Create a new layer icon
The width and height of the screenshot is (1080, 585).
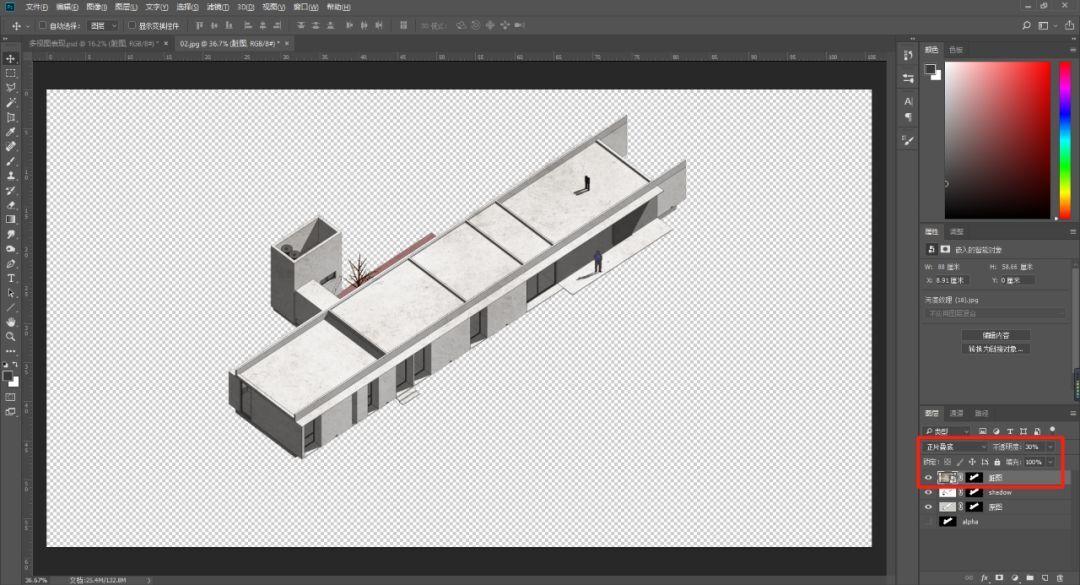pos(1045,577)
